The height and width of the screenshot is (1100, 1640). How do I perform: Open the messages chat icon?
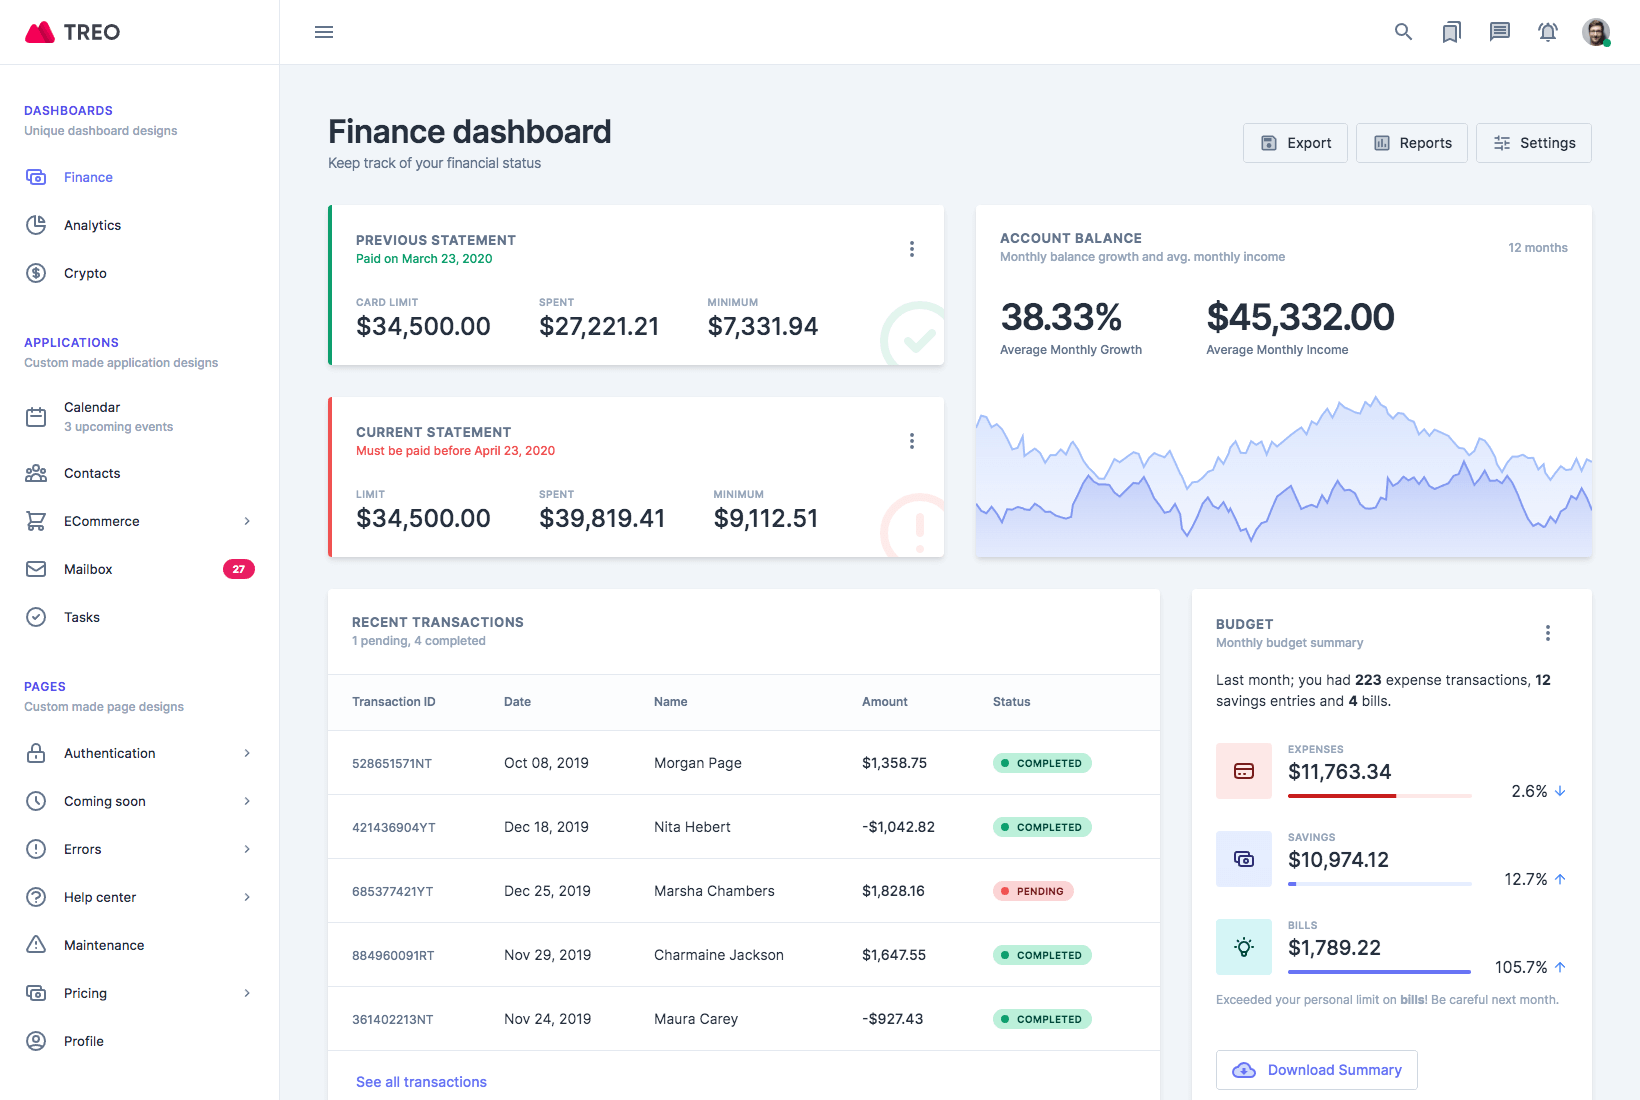coord(1499,32)
